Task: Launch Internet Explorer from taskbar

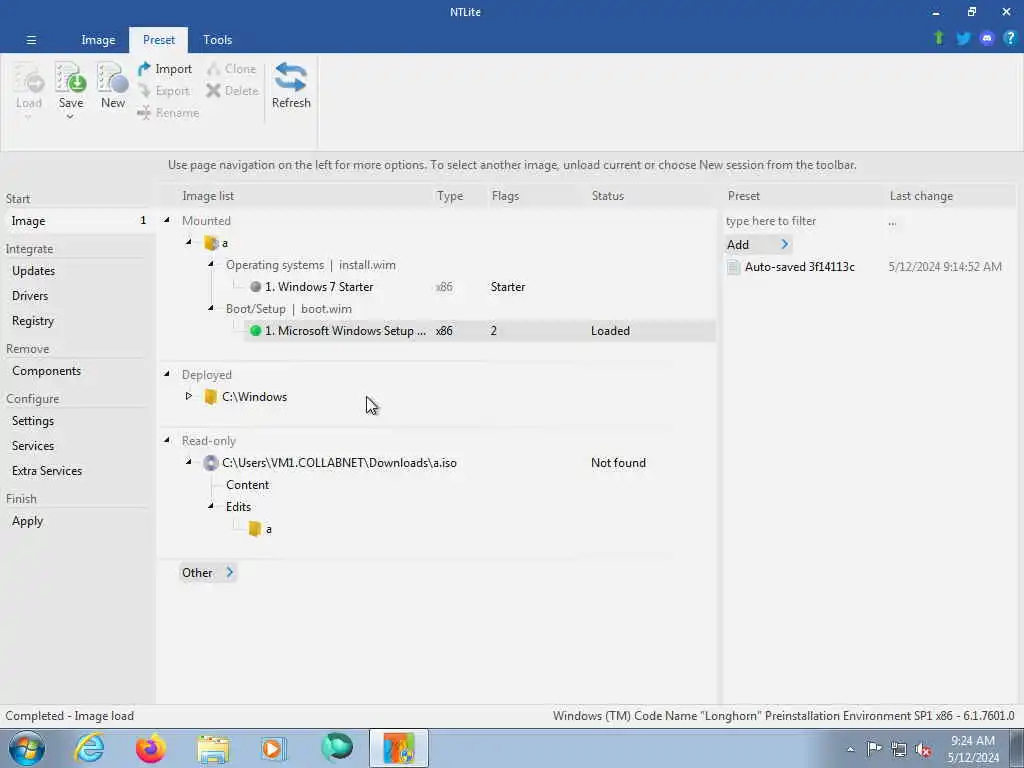Action: 89,748
